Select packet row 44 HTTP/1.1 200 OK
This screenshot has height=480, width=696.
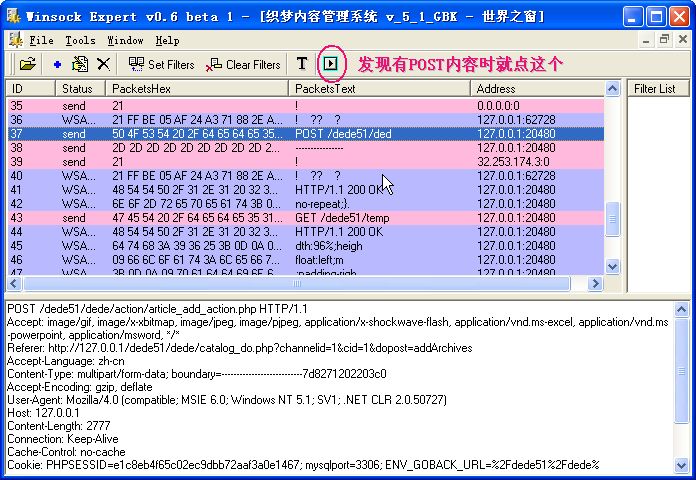tap(306, 232)
